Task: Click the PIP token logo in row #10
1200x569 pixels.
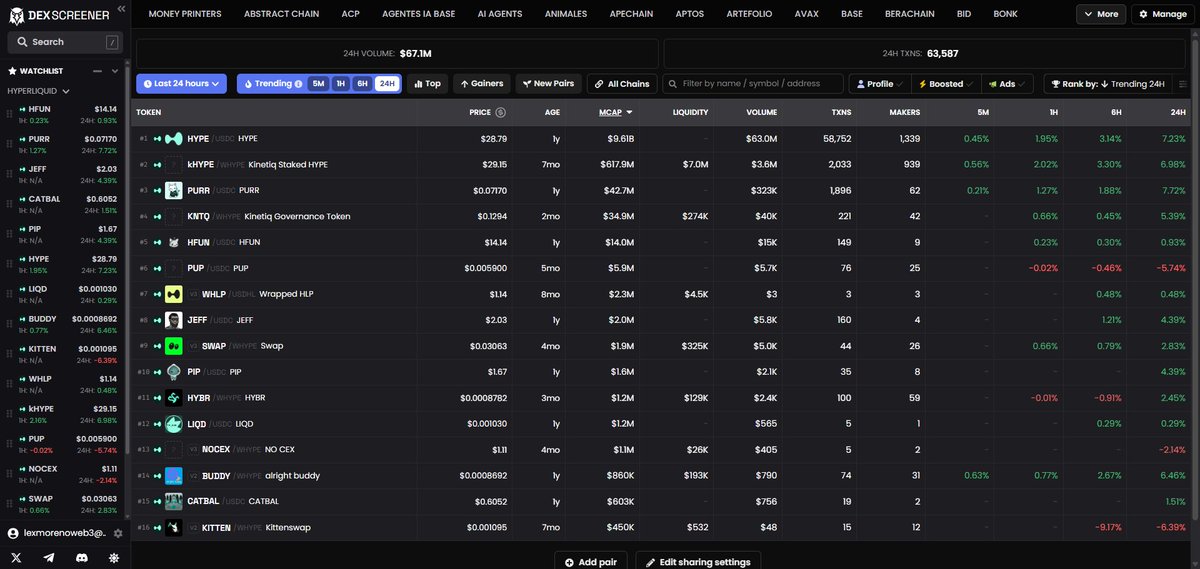Action: [x=174, y=372]
